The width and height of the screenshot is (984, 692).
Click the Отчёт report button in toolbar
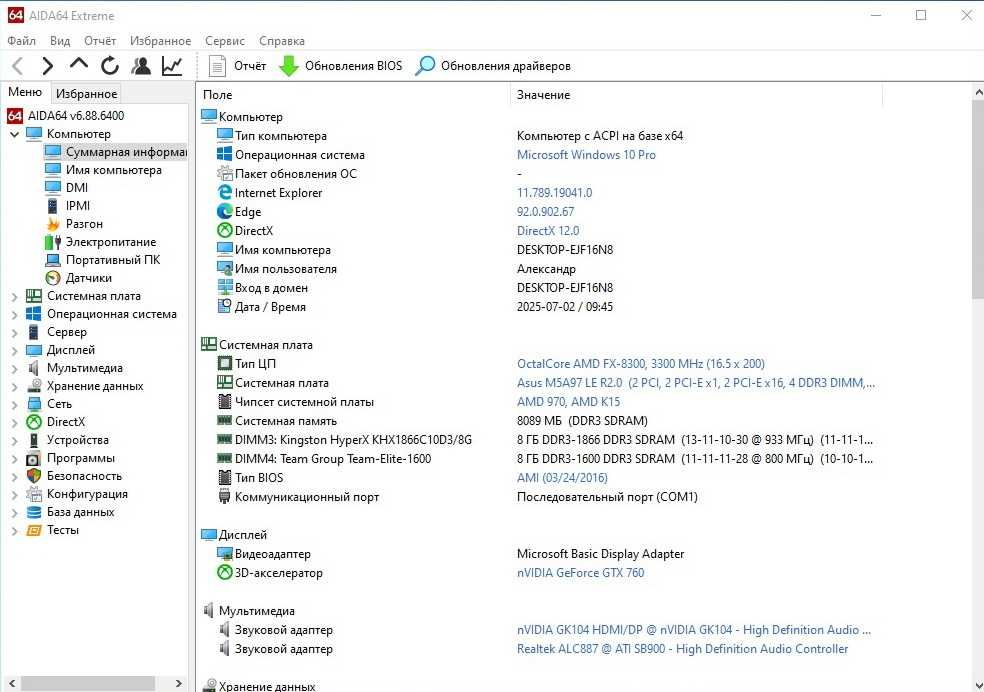tap(237, 66)
